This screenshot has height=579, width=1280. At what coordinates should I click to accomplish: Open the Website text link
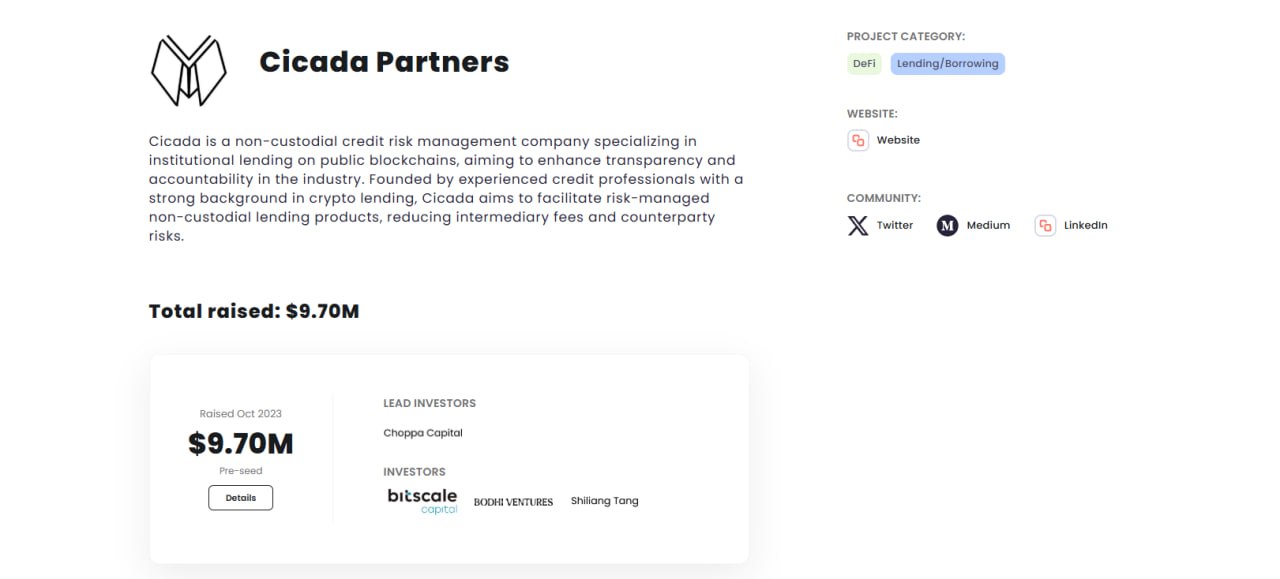[898, 140]
